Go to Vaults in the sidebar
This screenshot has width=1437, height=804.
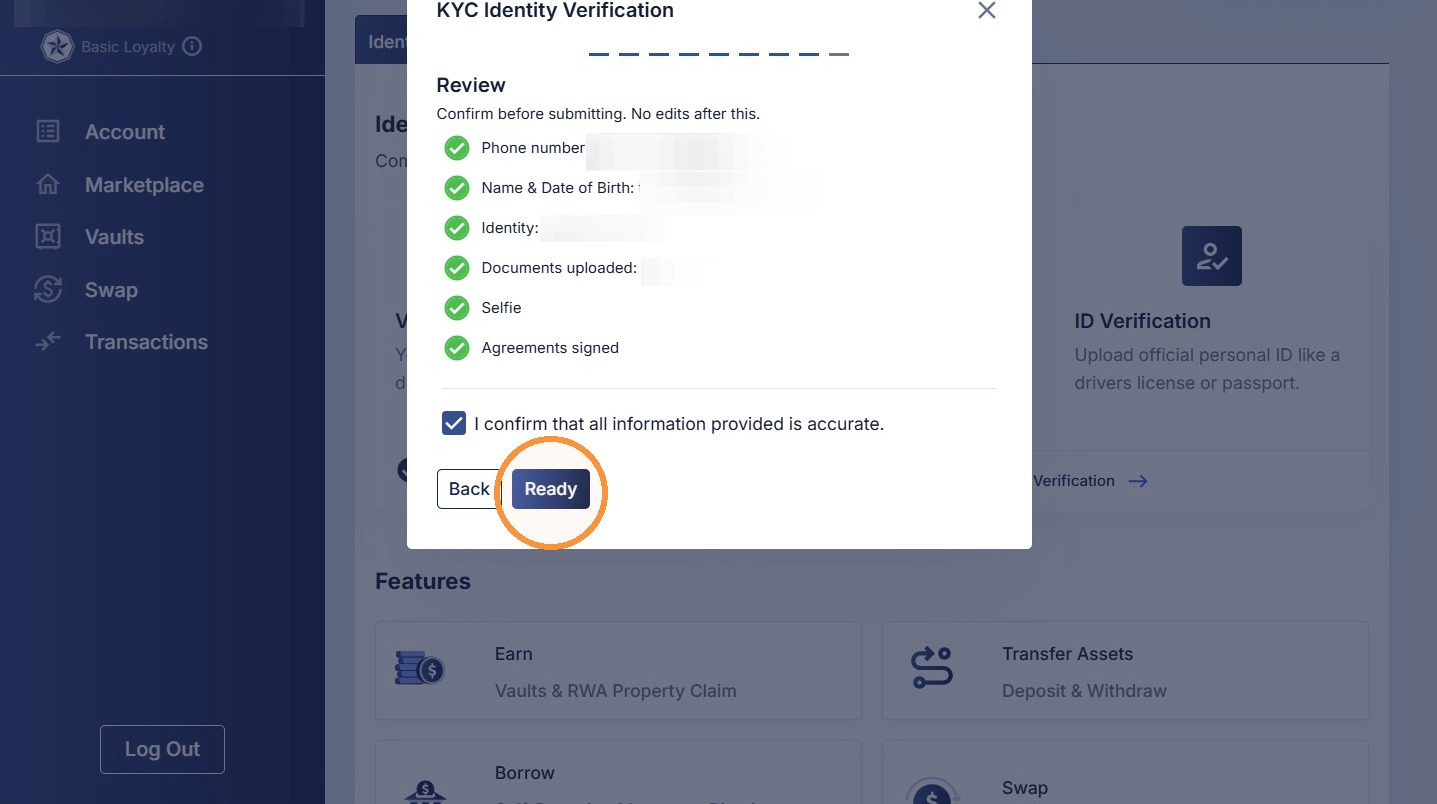(114, 237)
